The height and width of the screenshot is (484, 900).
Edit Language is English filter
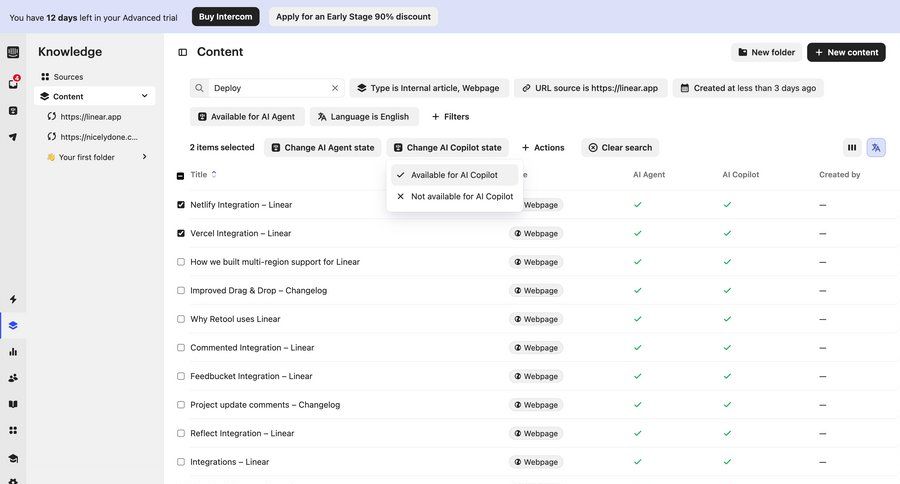pyautogui.click(x=364, y=117)
